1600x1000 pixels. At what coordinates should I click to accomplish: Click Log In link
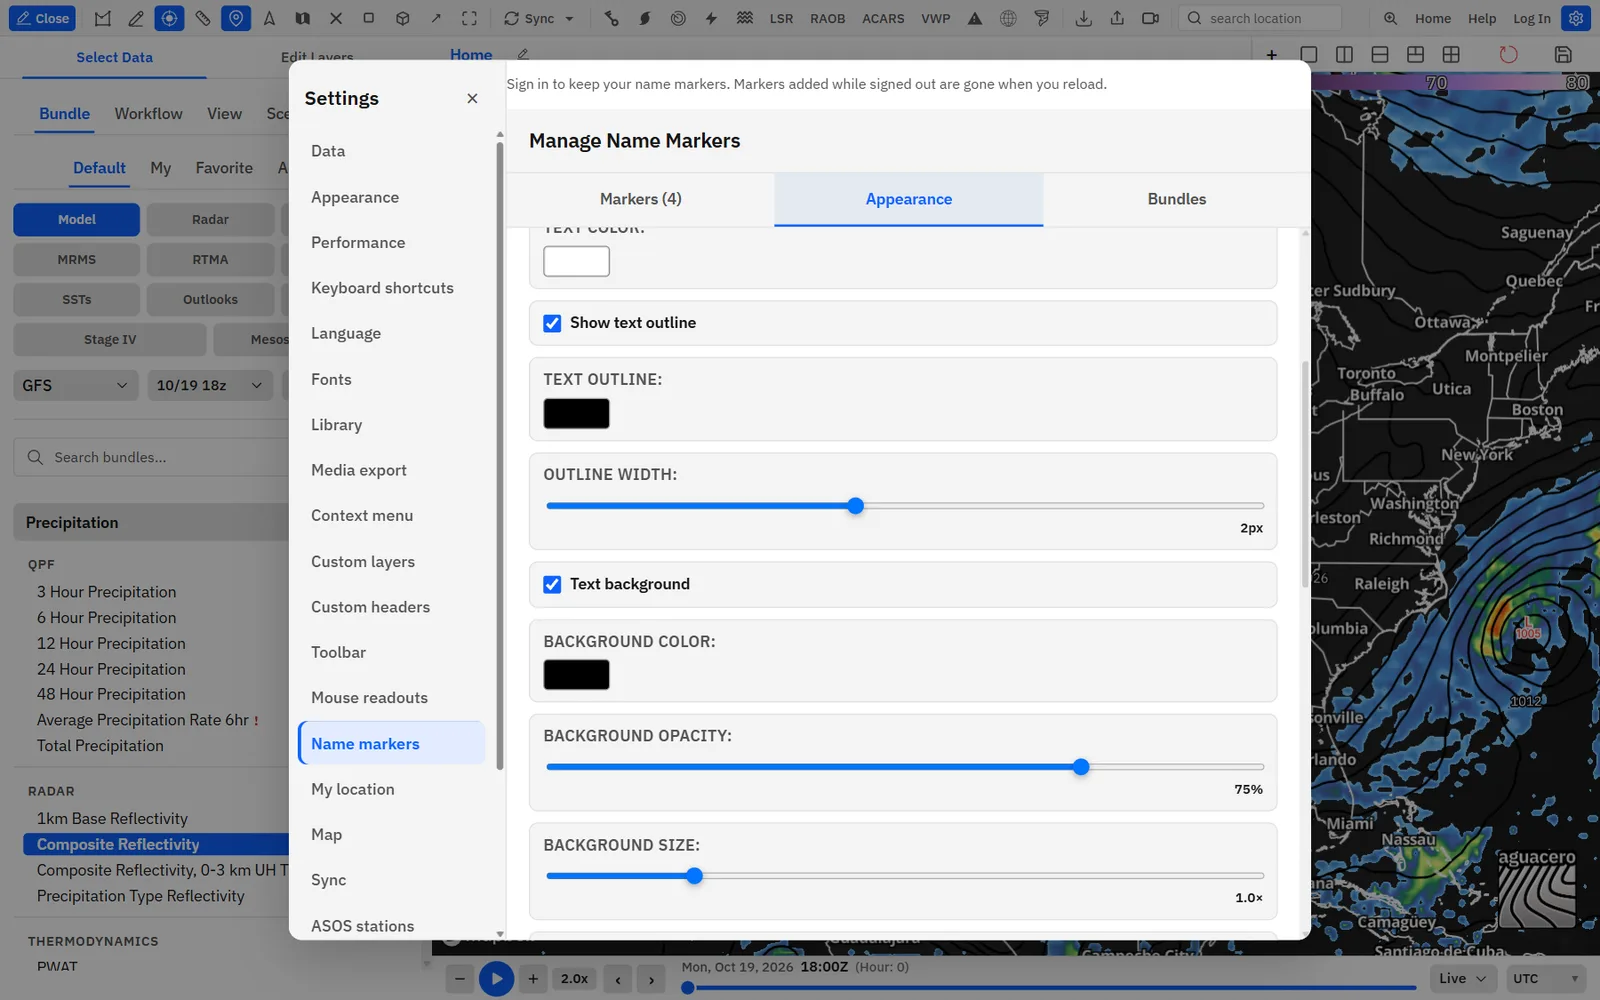pyautogui.click(x=1531, y=18)
